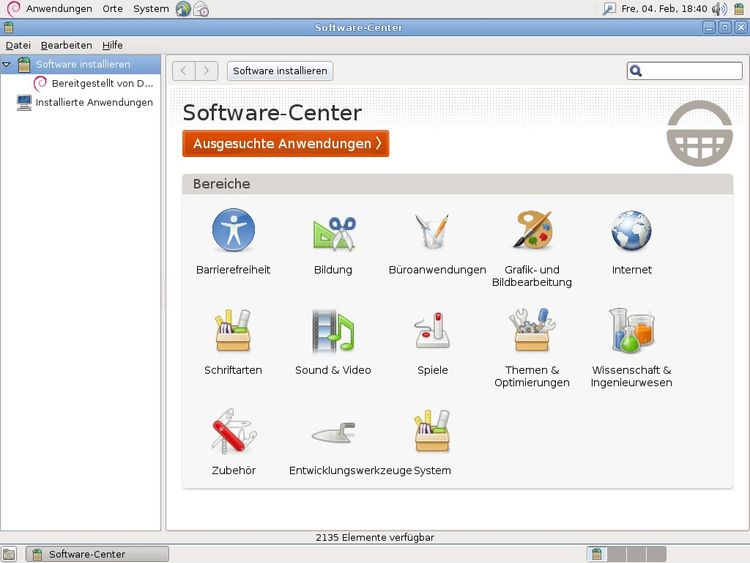Open the Entwicklungswerkzeuge category
The height and width of the screenshot is (563, 750).
click(333, 431)
